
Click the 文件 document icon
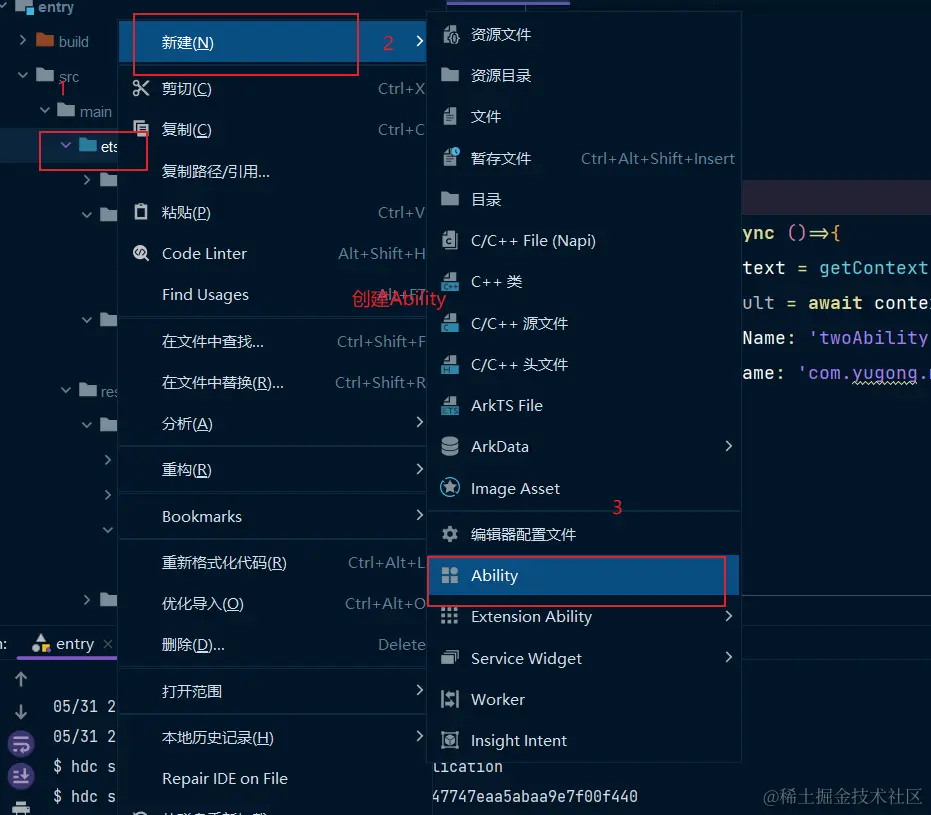pos(450,116)
